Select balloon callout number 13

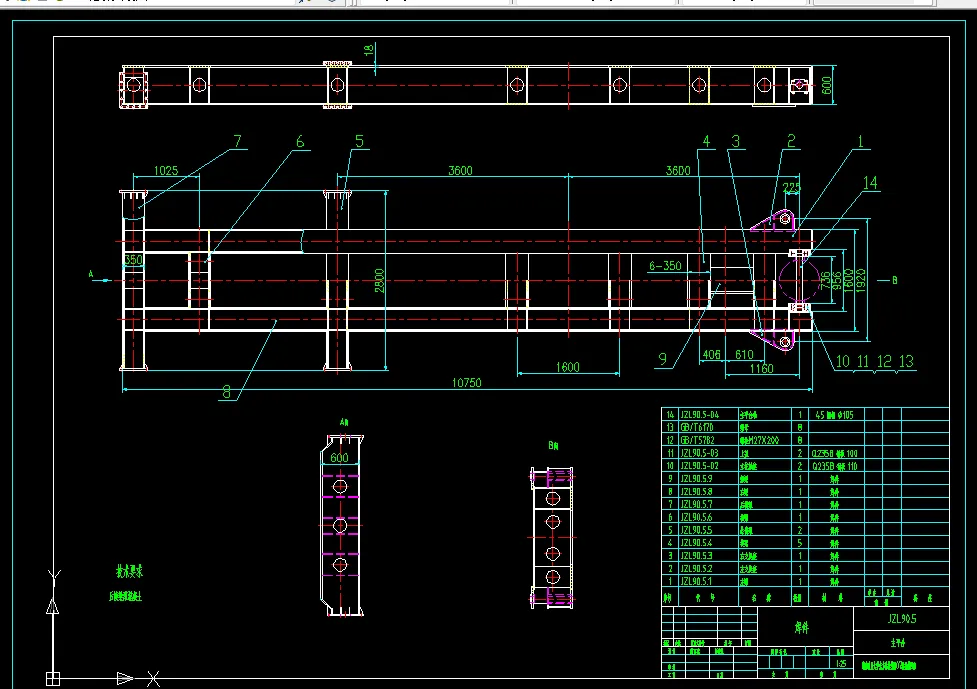pyautogui.click(x=906, y=361)
